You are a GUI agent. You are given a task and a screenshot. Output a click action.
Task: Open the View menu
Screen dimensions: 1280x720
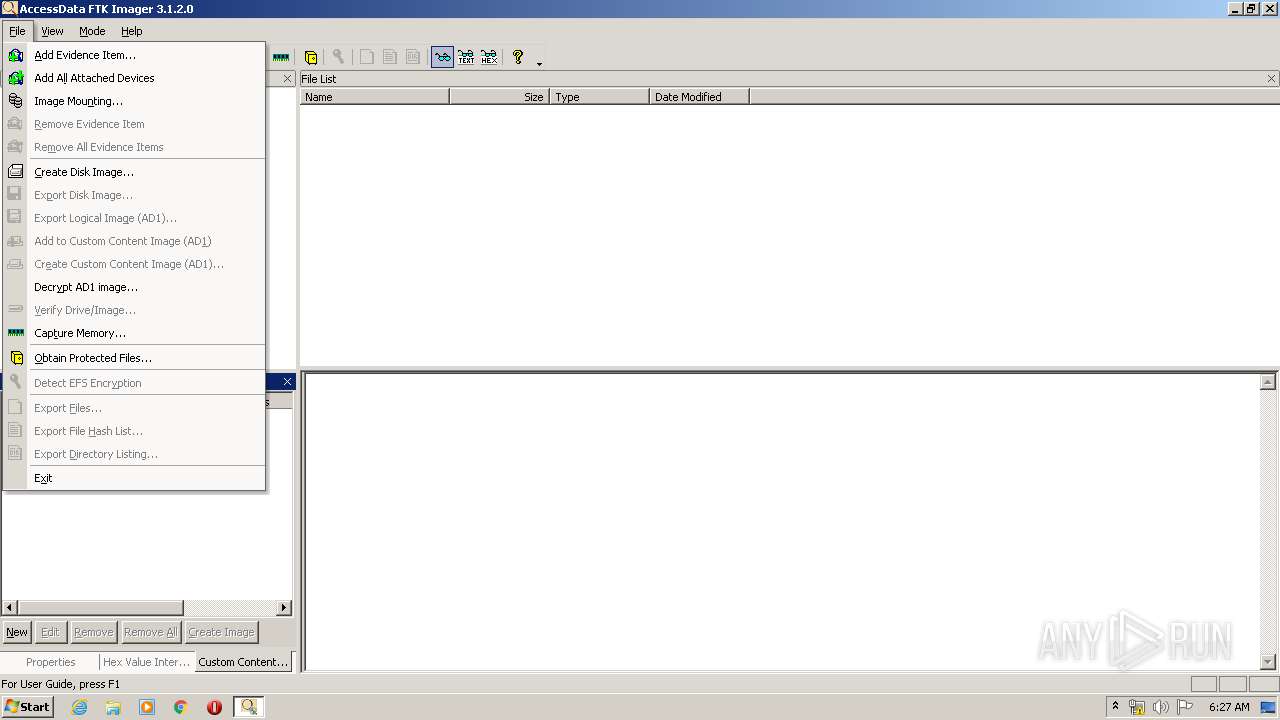coord(52,31)
